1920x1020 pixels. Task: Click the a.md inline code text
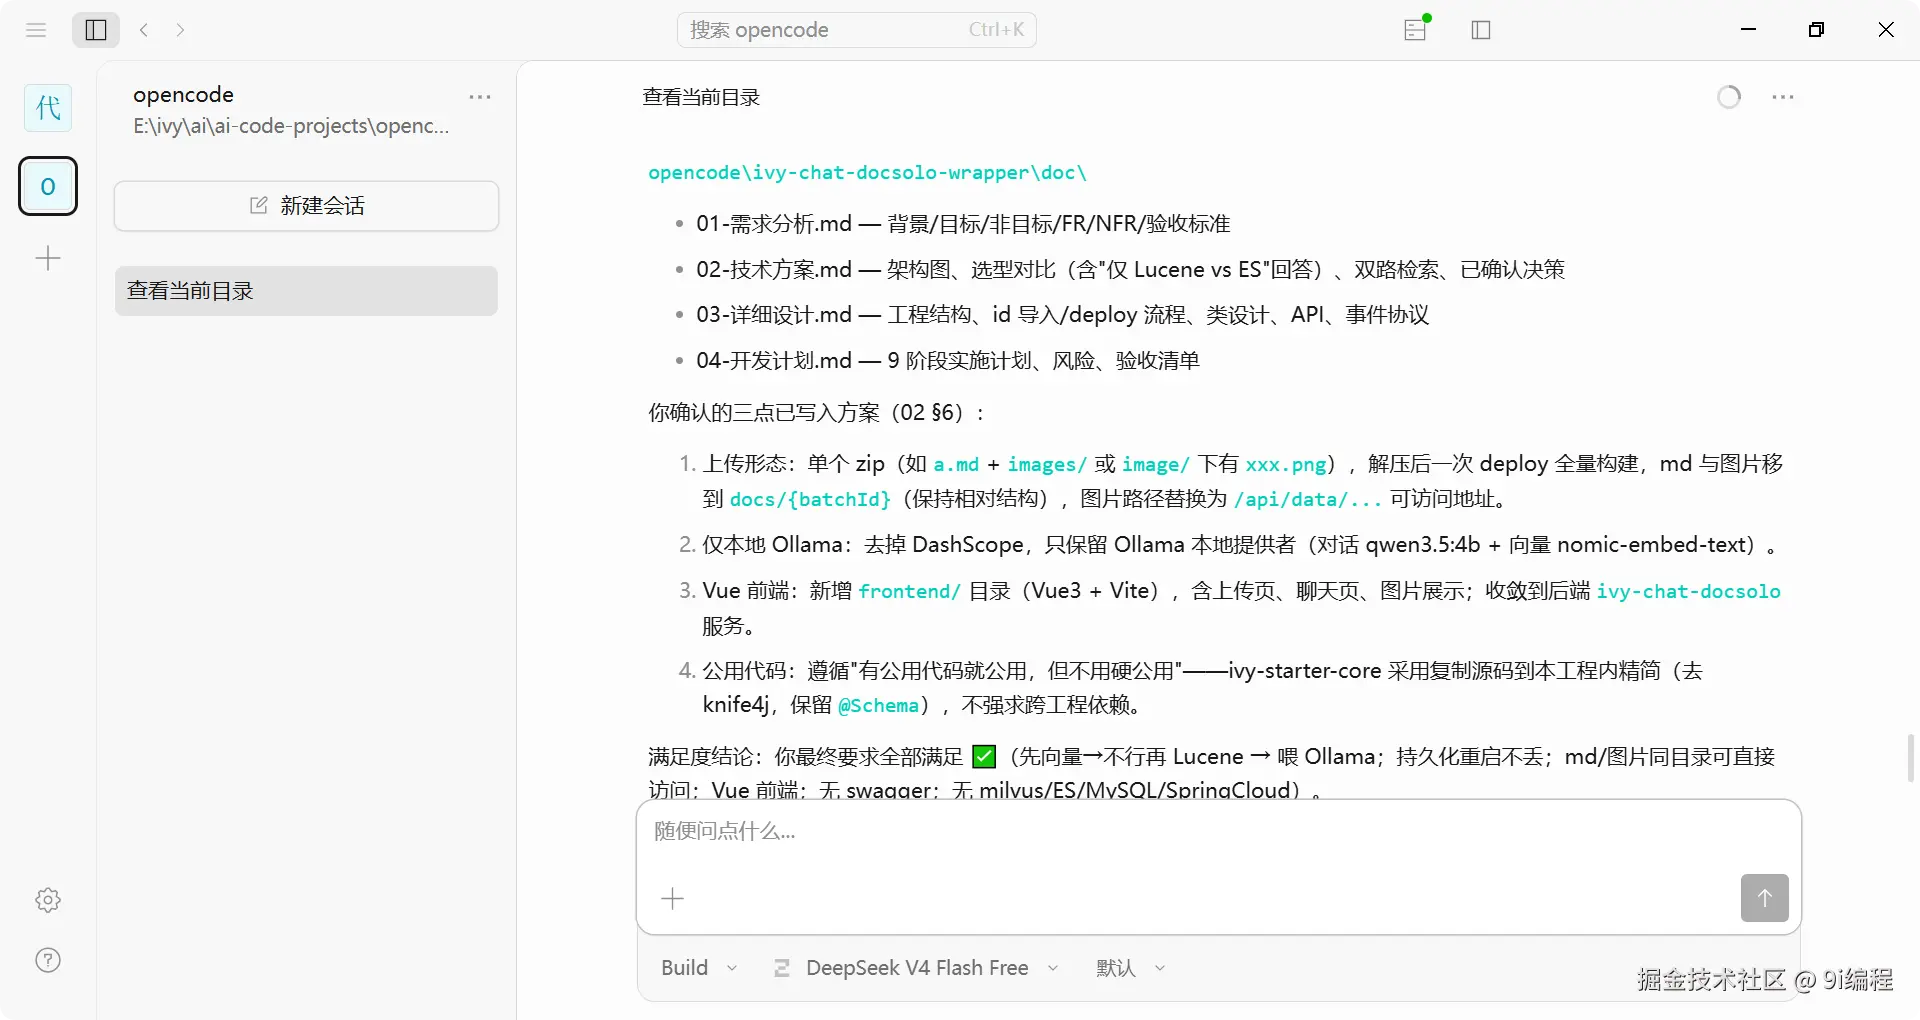pos(956,464)
